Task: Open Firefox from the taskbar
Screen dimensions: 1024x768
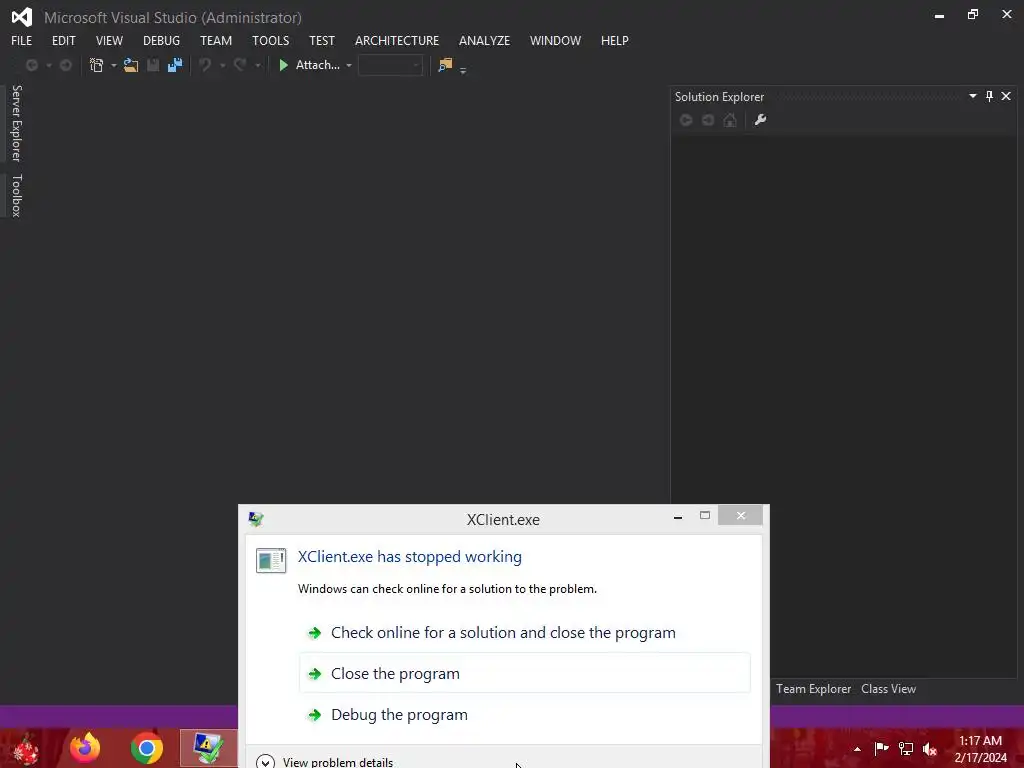Action: tap(85, 748)
